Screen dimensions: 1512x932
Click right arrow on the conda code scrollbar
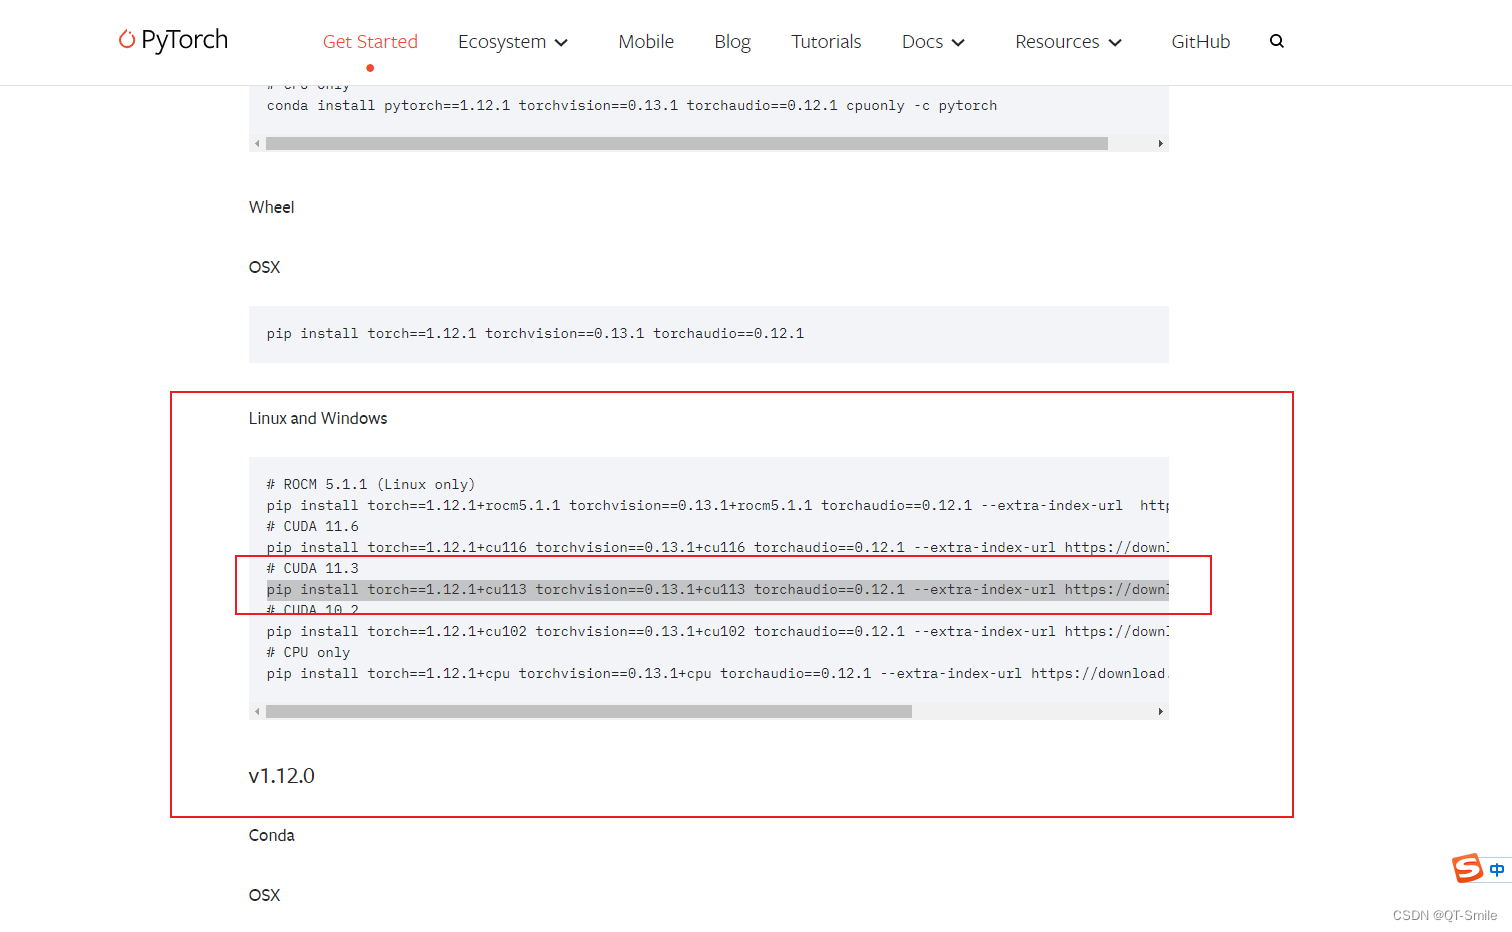(1161, 143)
